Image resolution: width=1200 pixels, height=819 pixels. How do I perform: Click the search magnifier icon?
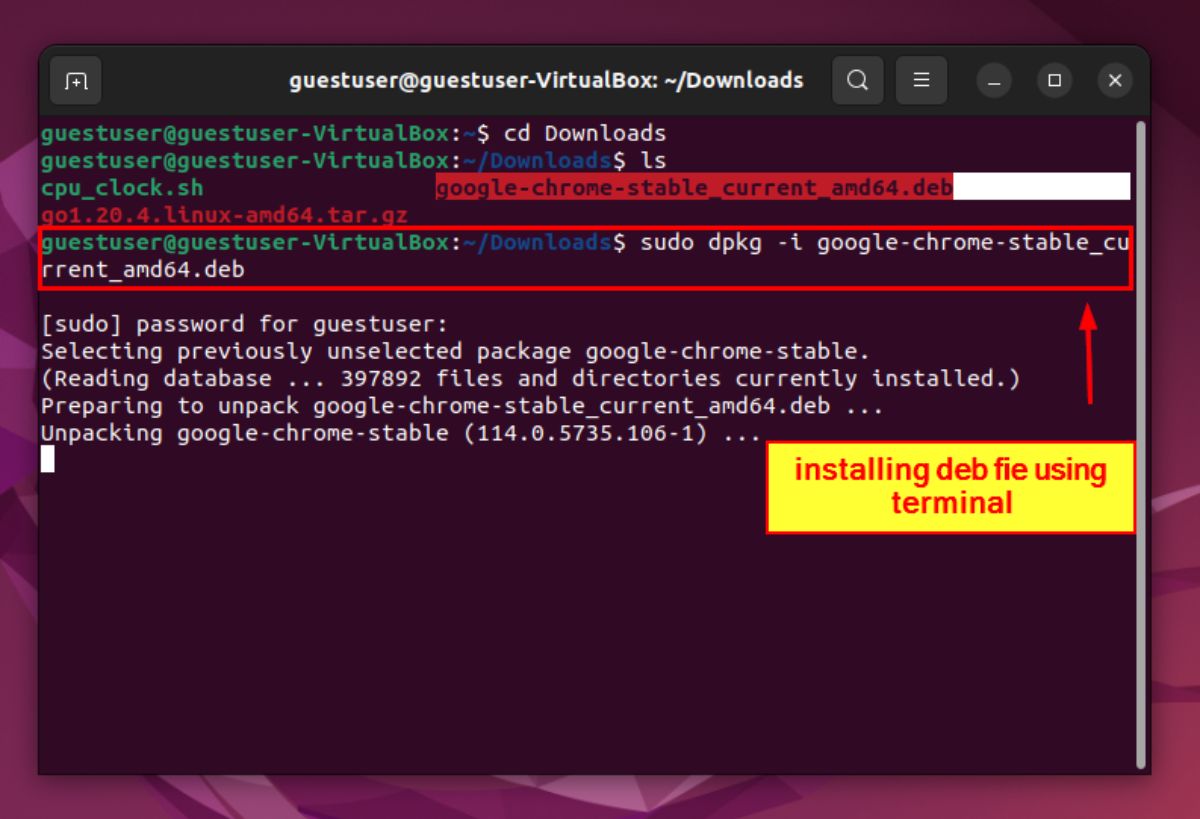[858, 80]
